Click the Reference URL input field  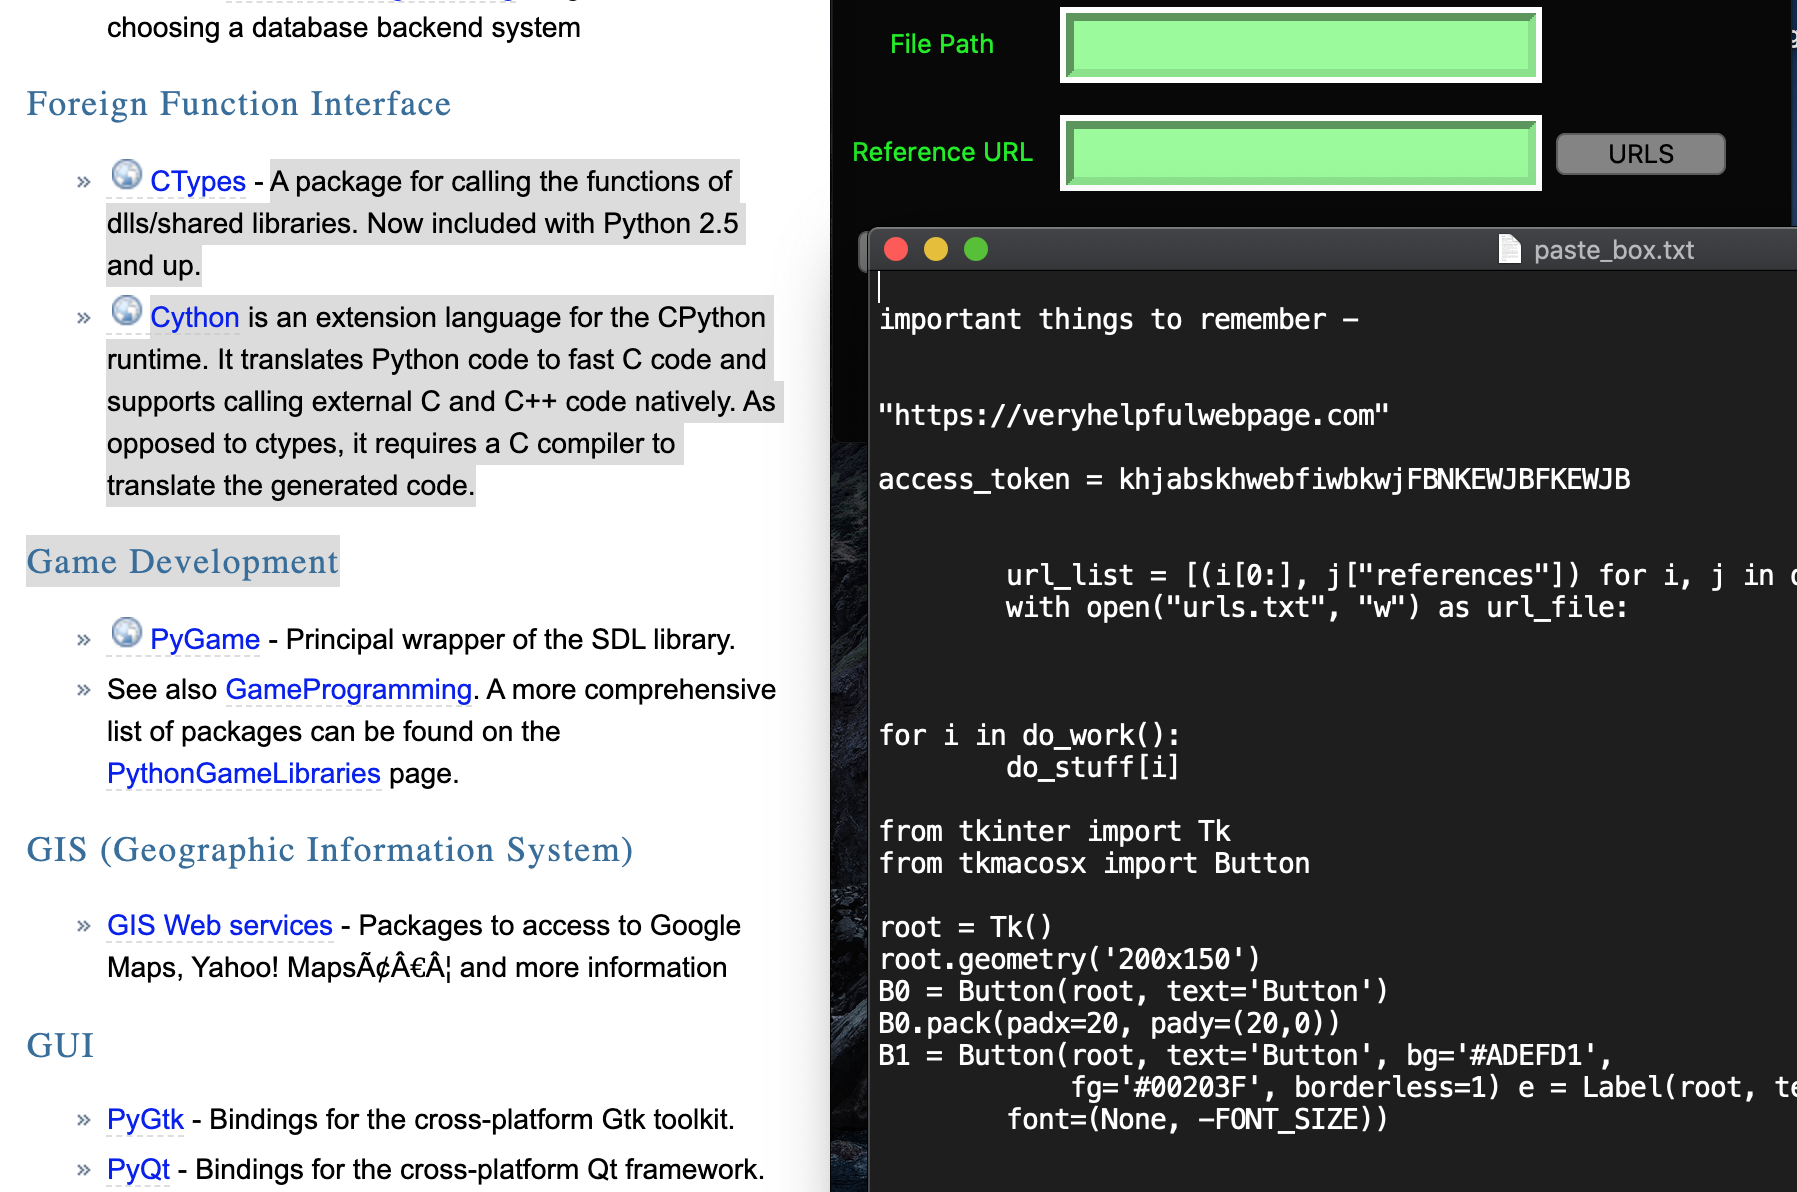click(1300, 153)
